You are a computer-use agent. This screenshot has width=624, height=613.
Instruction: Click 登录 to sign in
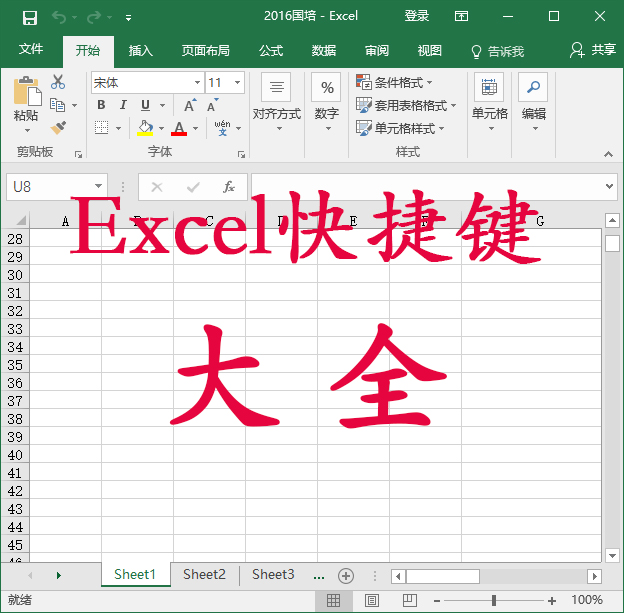coord(417,16)
